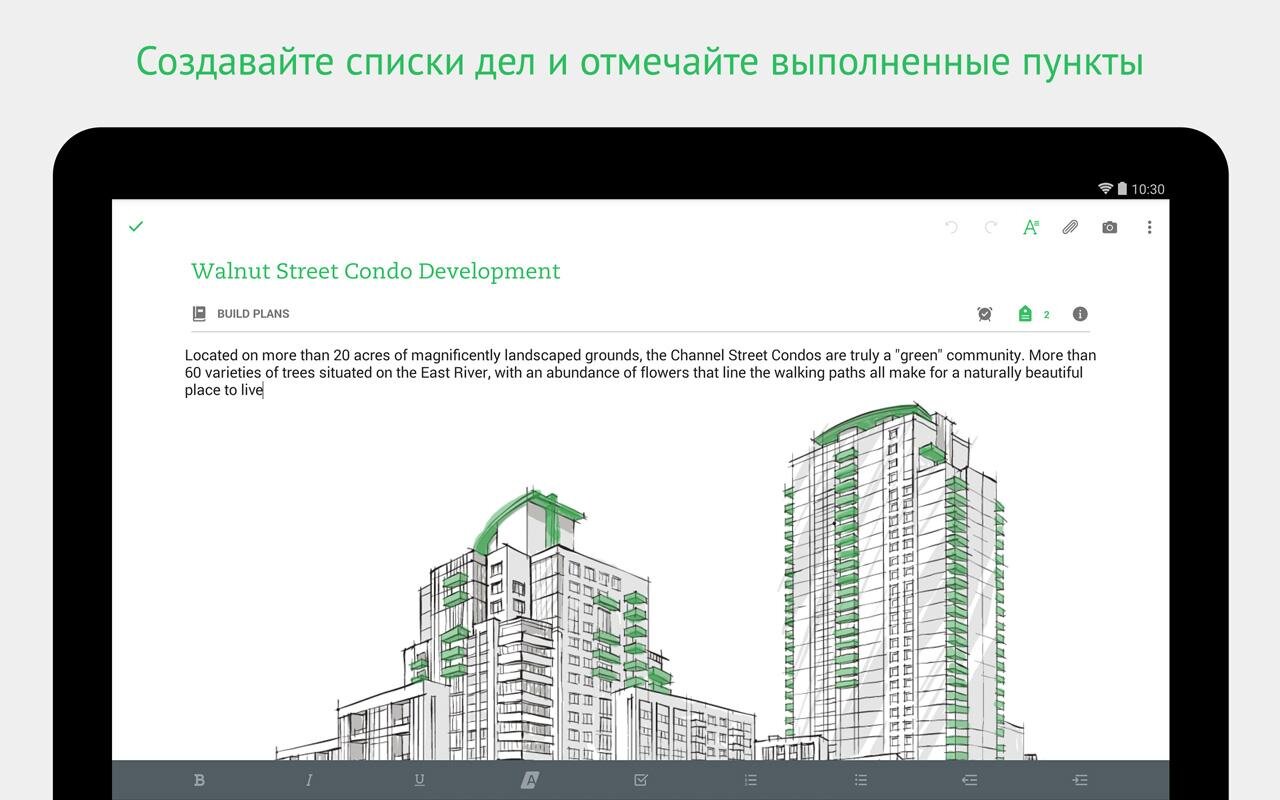
Task: Open the camera to add photo
Action: point(1109,228)
